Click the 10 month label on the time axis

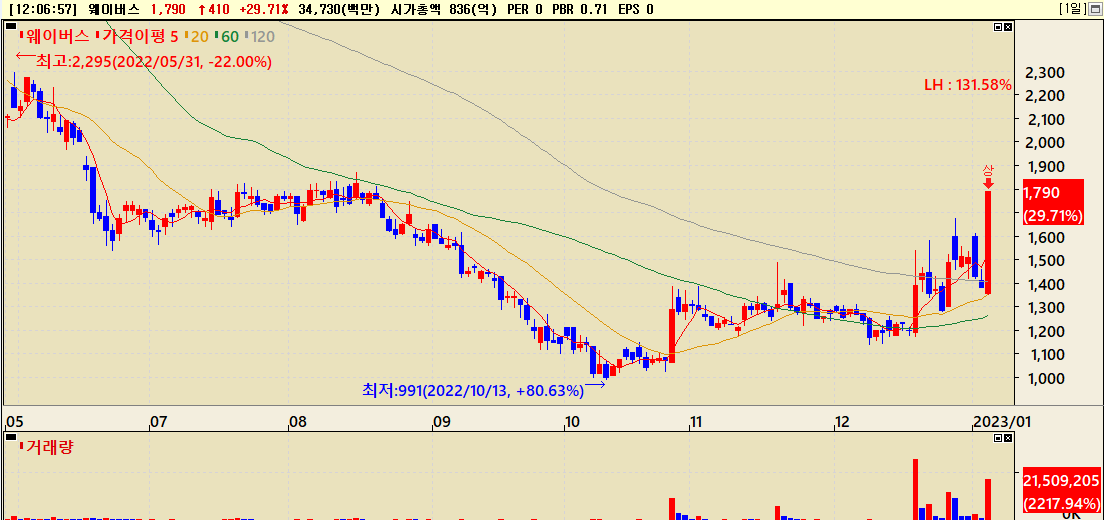pyautogui.click(x=572, y=423)
